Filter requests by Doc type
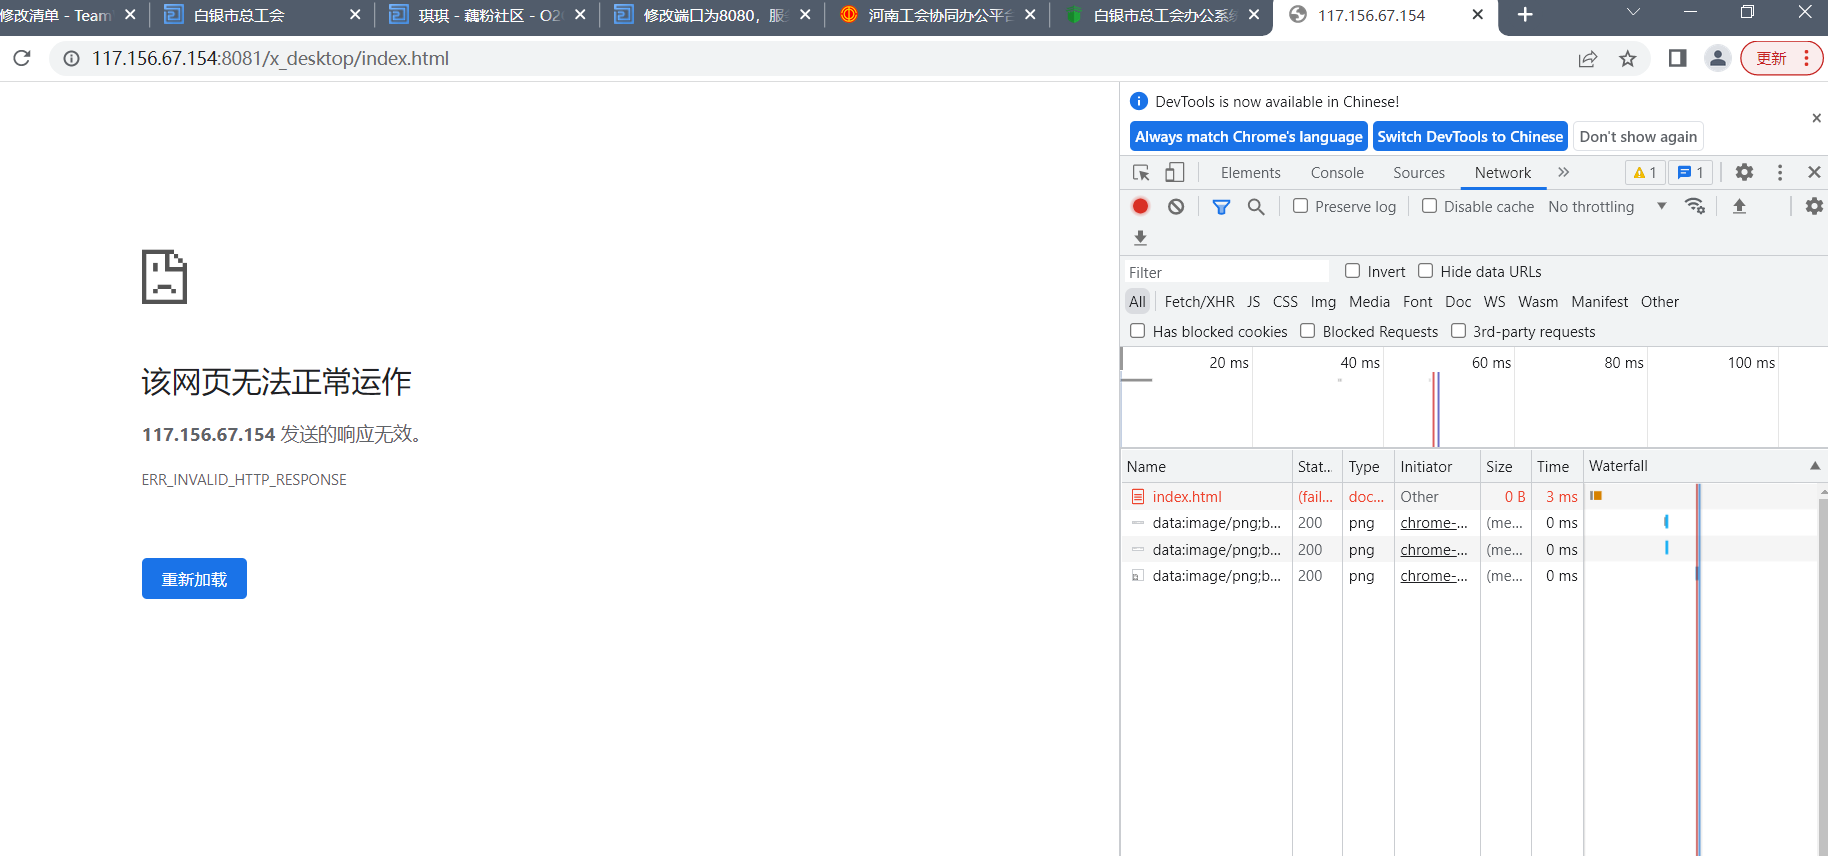Image resolution: width=1828 pixels, height=856 pixels. click(1458, 302)
